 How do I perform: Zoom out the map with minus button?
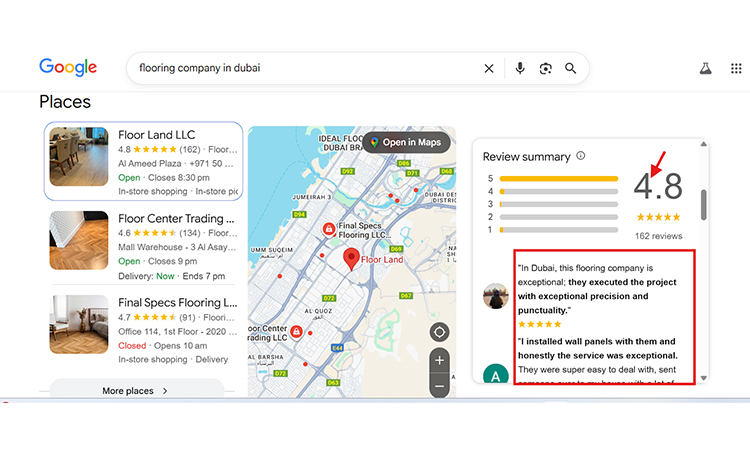(x=439, y=385)
